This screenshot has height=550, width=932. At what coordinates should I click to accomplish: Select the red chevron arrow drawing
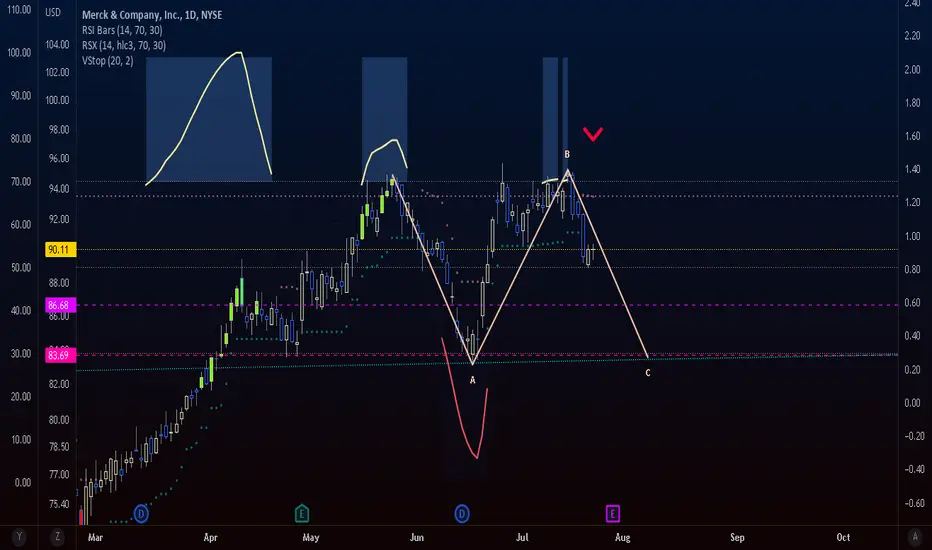593,134
